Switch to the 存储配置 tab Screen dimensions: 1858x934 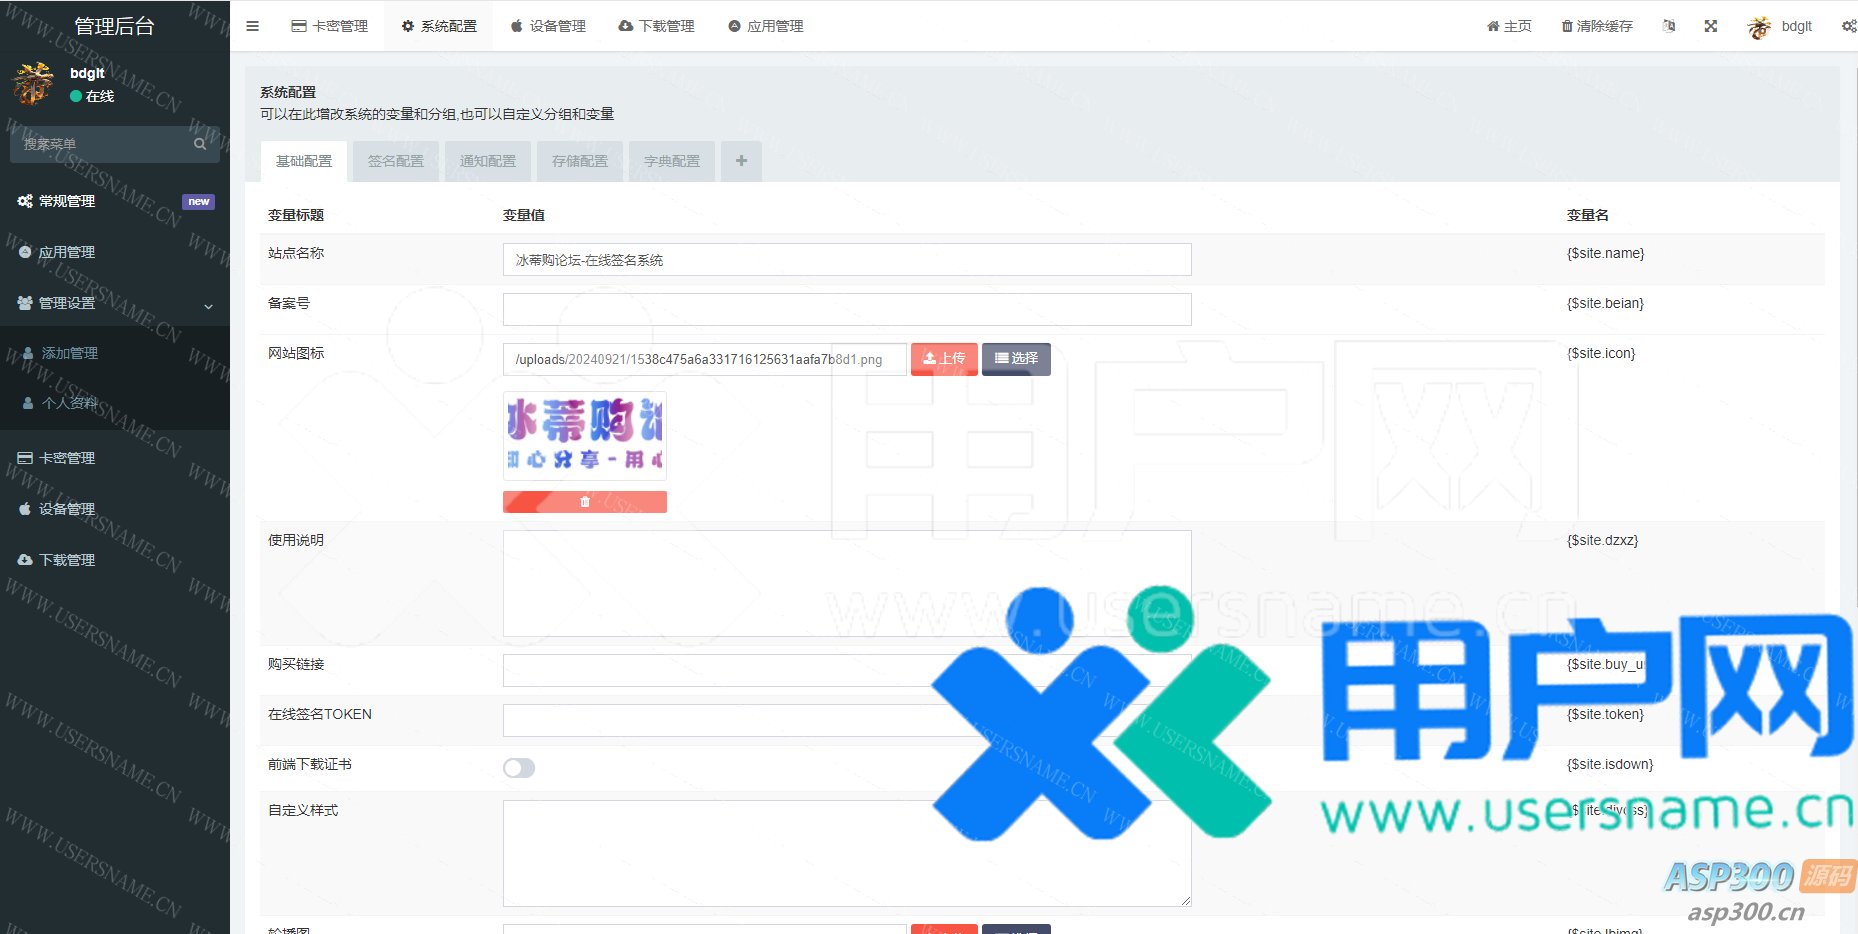[580, 161]
